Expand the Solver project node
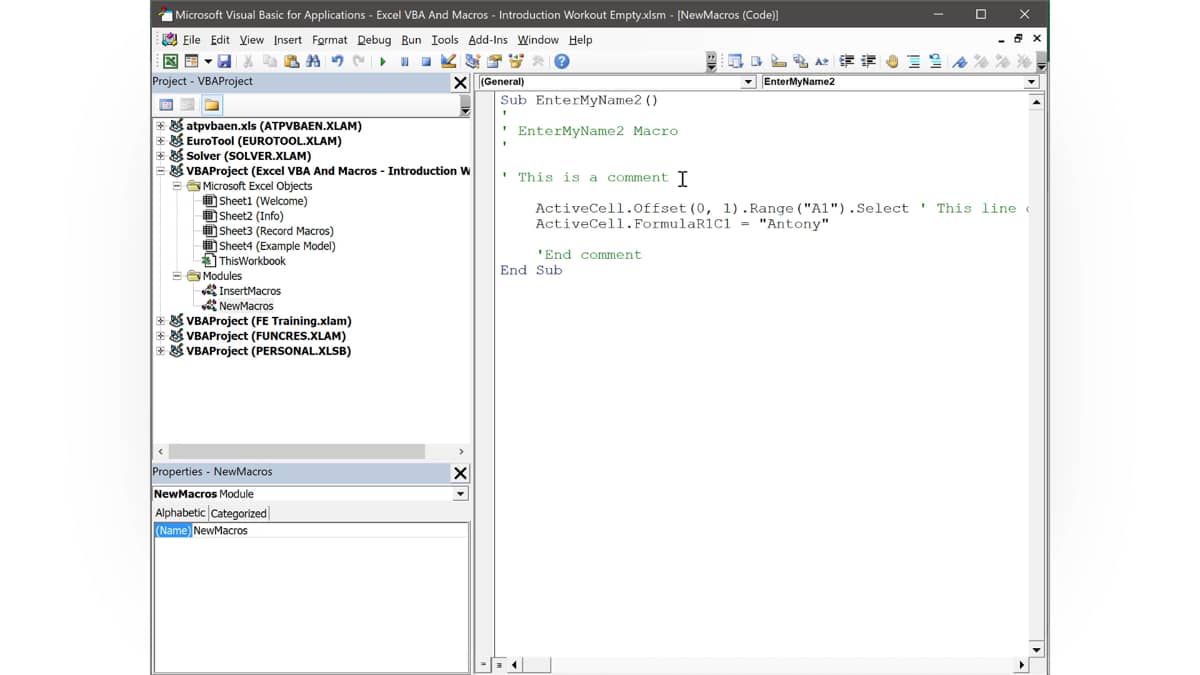Screen dimensions: 1200x675 (x=160, y=156)
